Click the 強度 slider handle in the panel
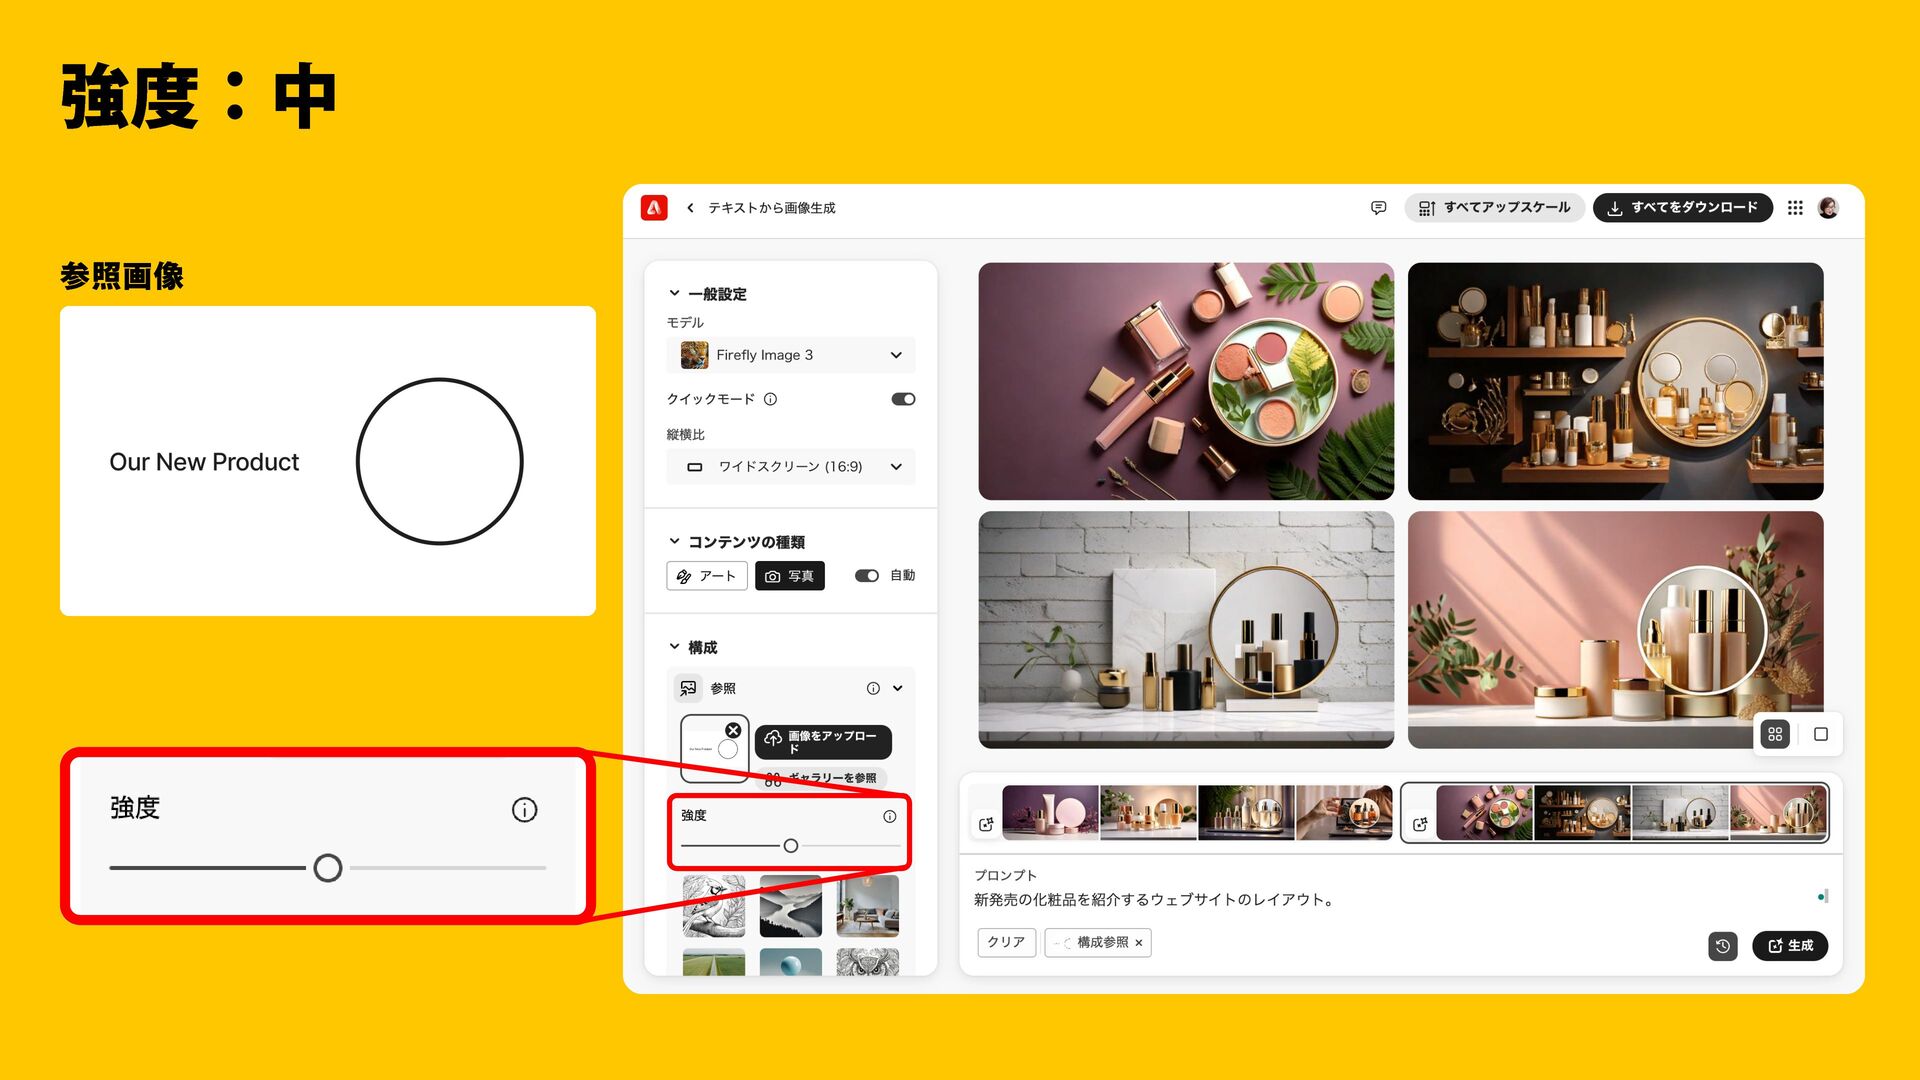This screenshot has width=1920, height=1080. point(790,846)
